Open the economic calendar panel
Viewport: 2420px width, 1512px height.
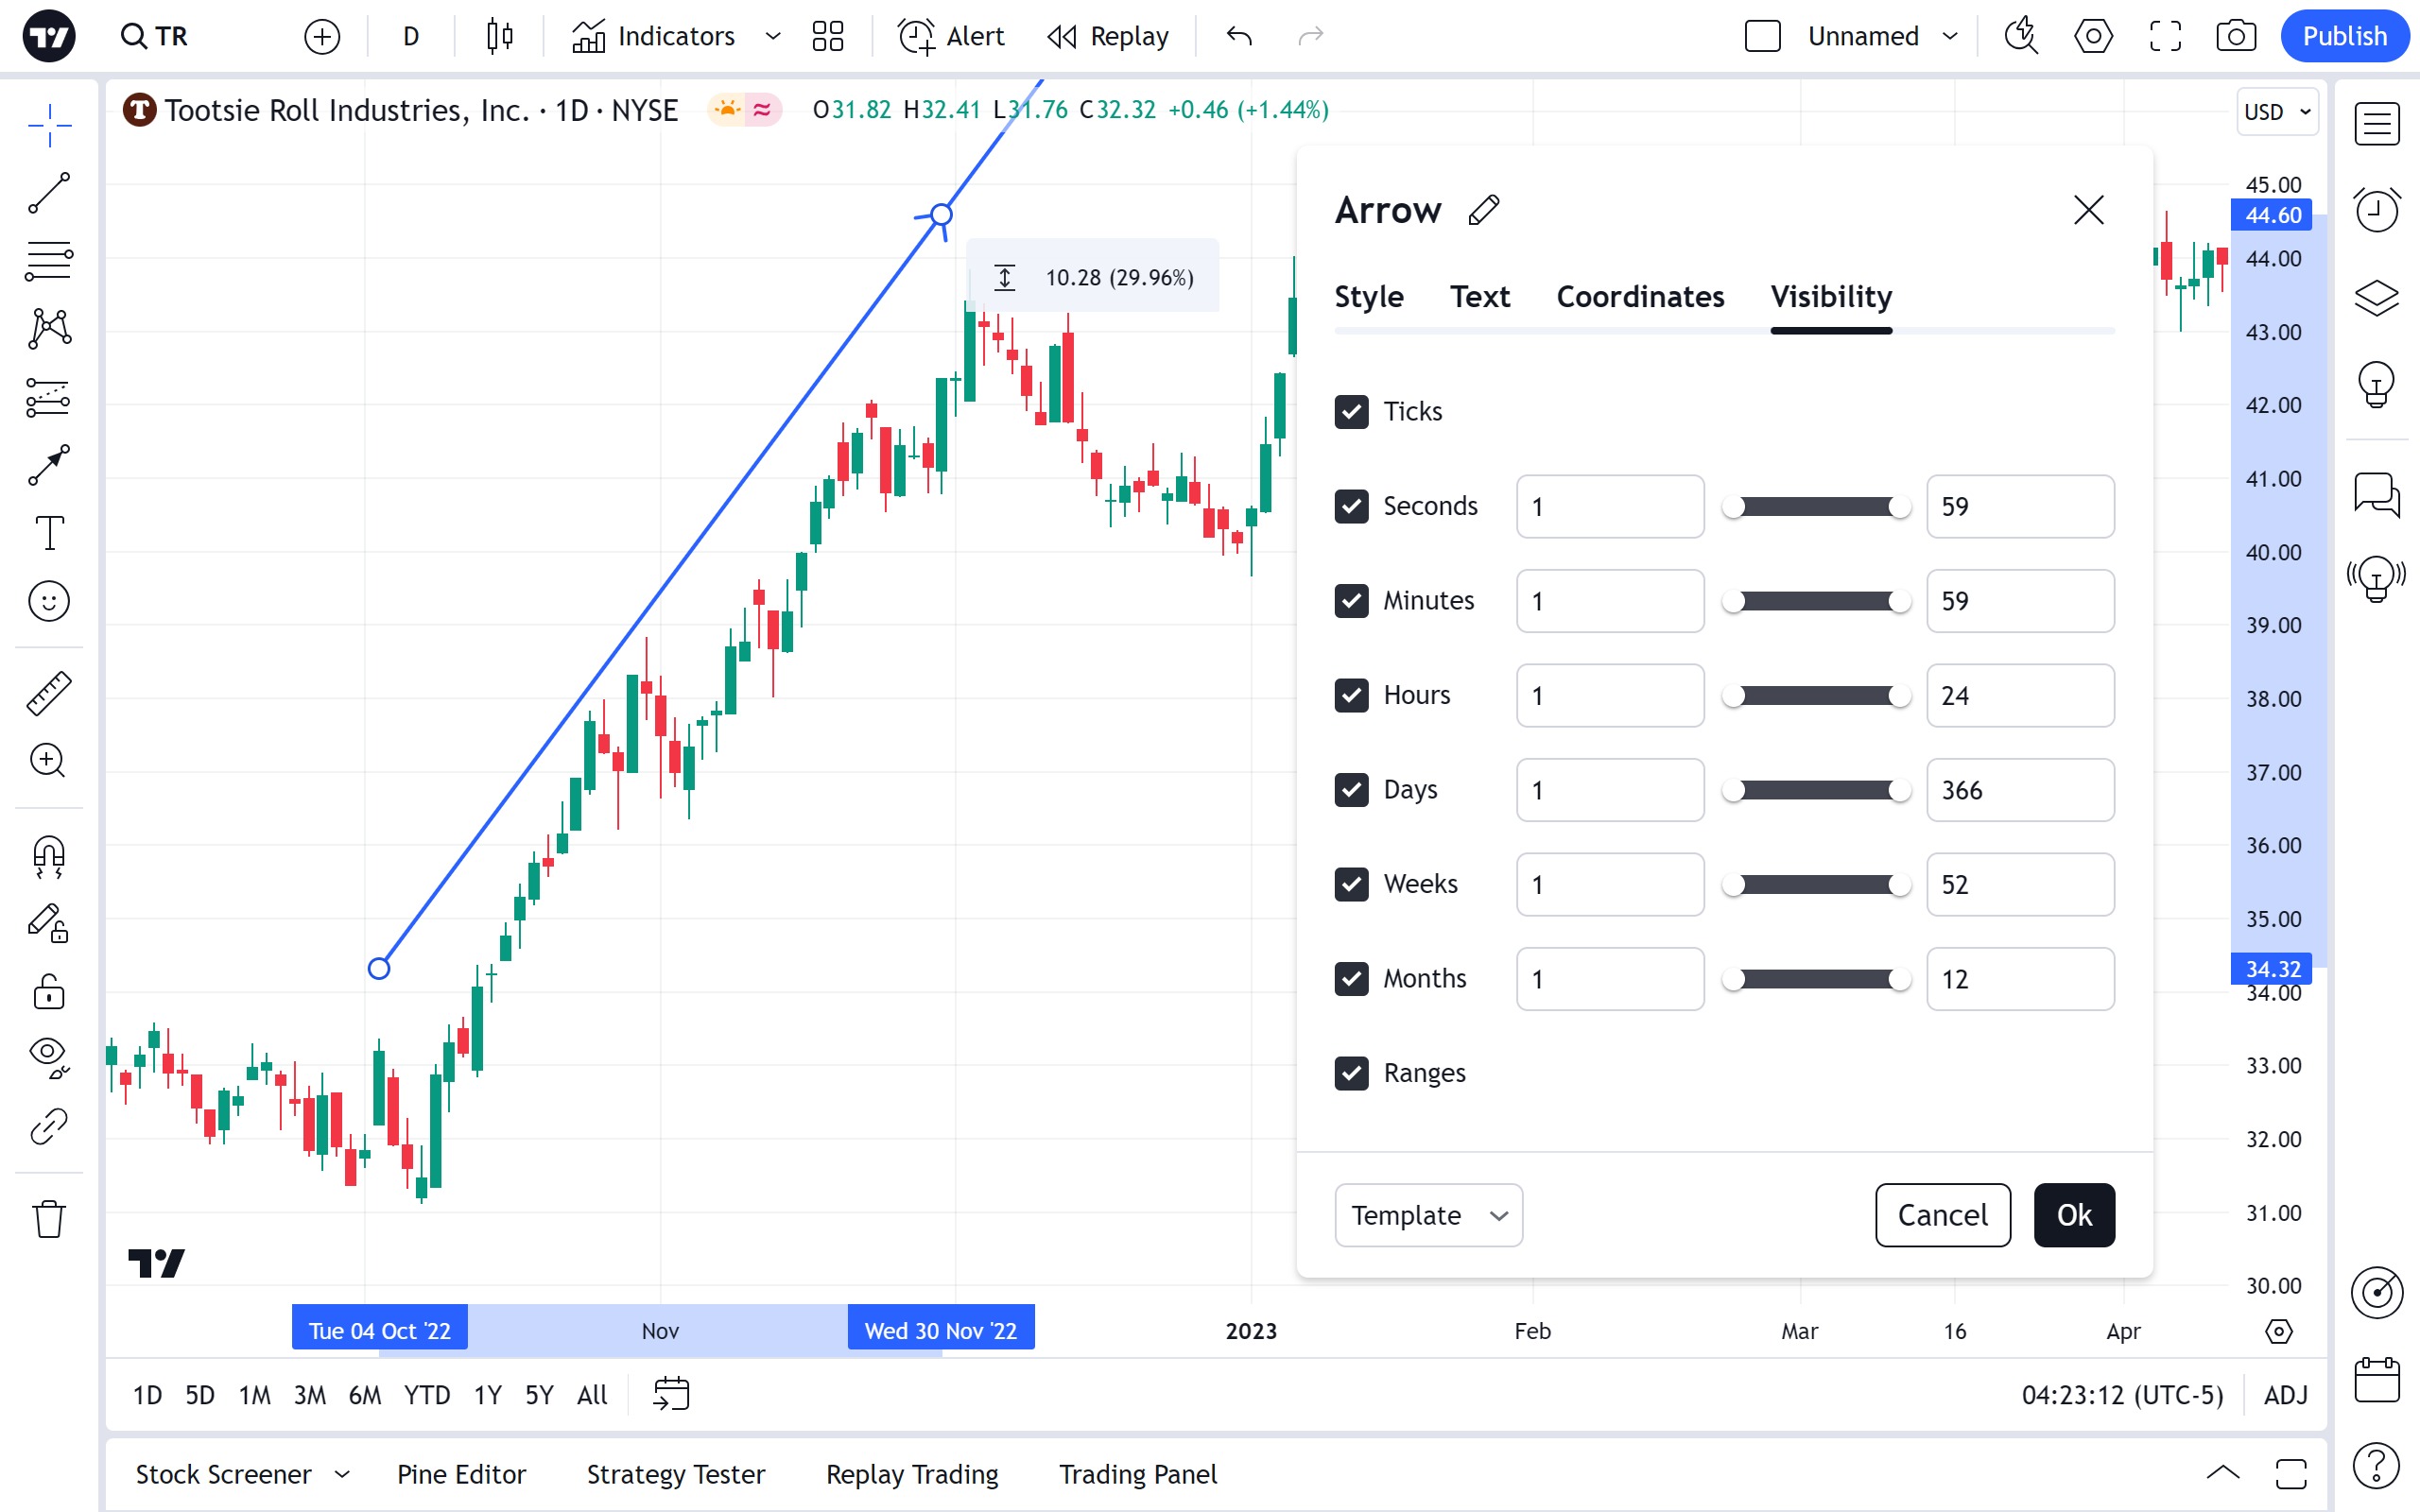(2377, 1380)
